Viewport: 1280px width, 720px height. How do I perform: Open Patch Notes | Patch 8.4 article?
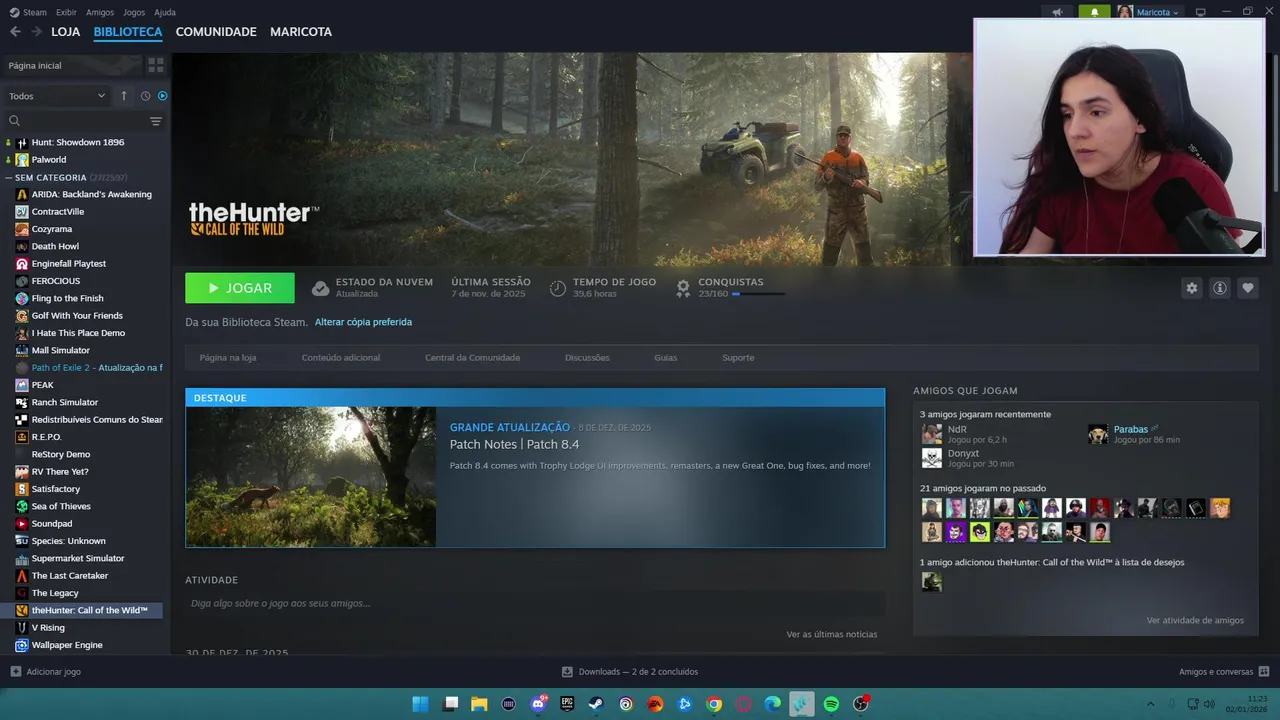[x=514, y=444]
